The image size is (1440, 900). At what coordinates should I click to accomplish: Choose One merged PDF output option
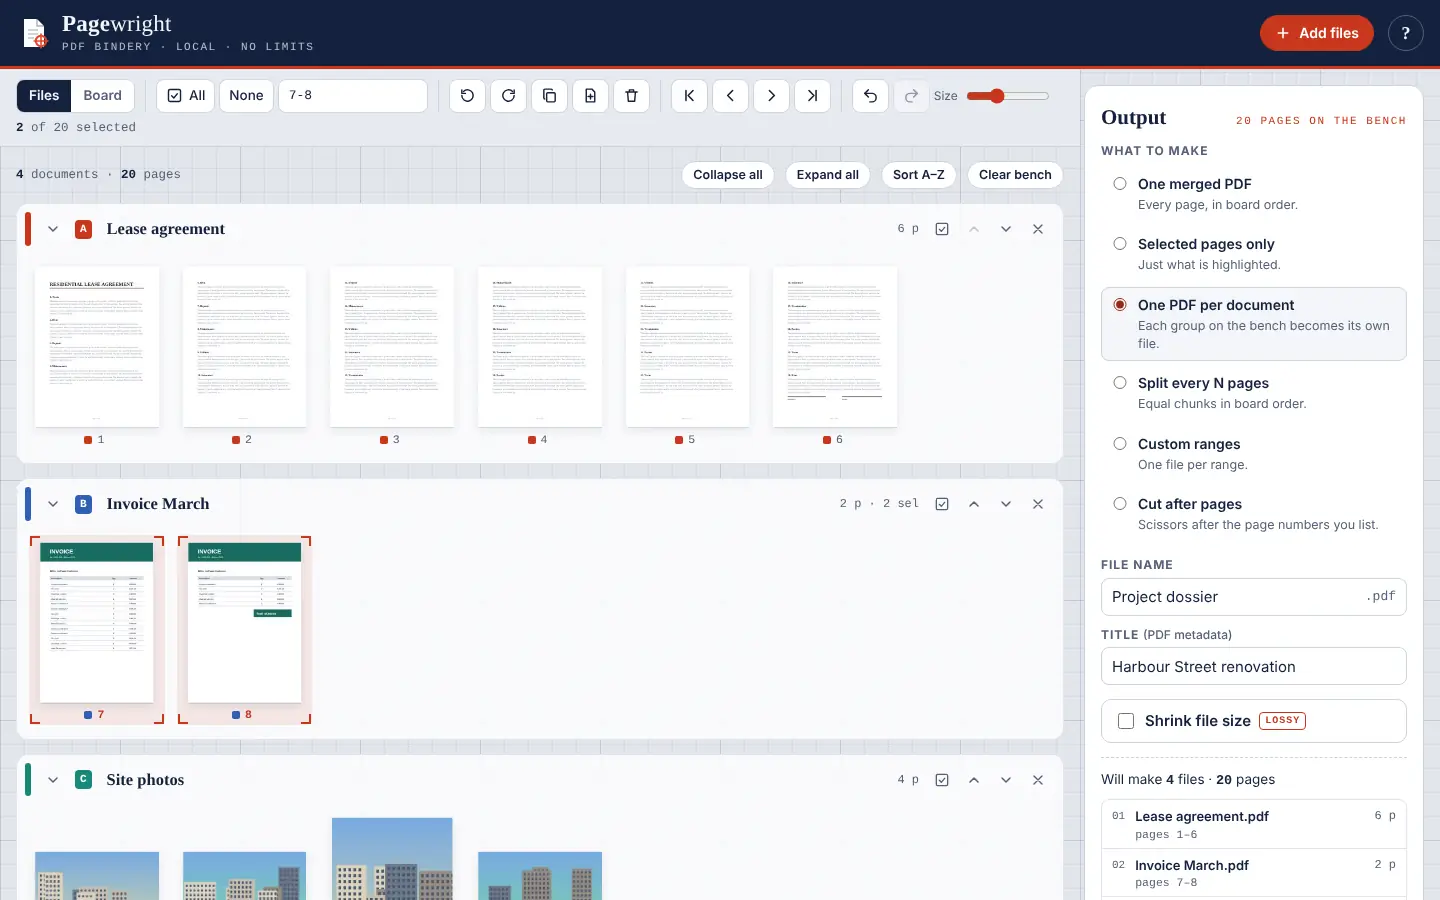point(1254,194)
